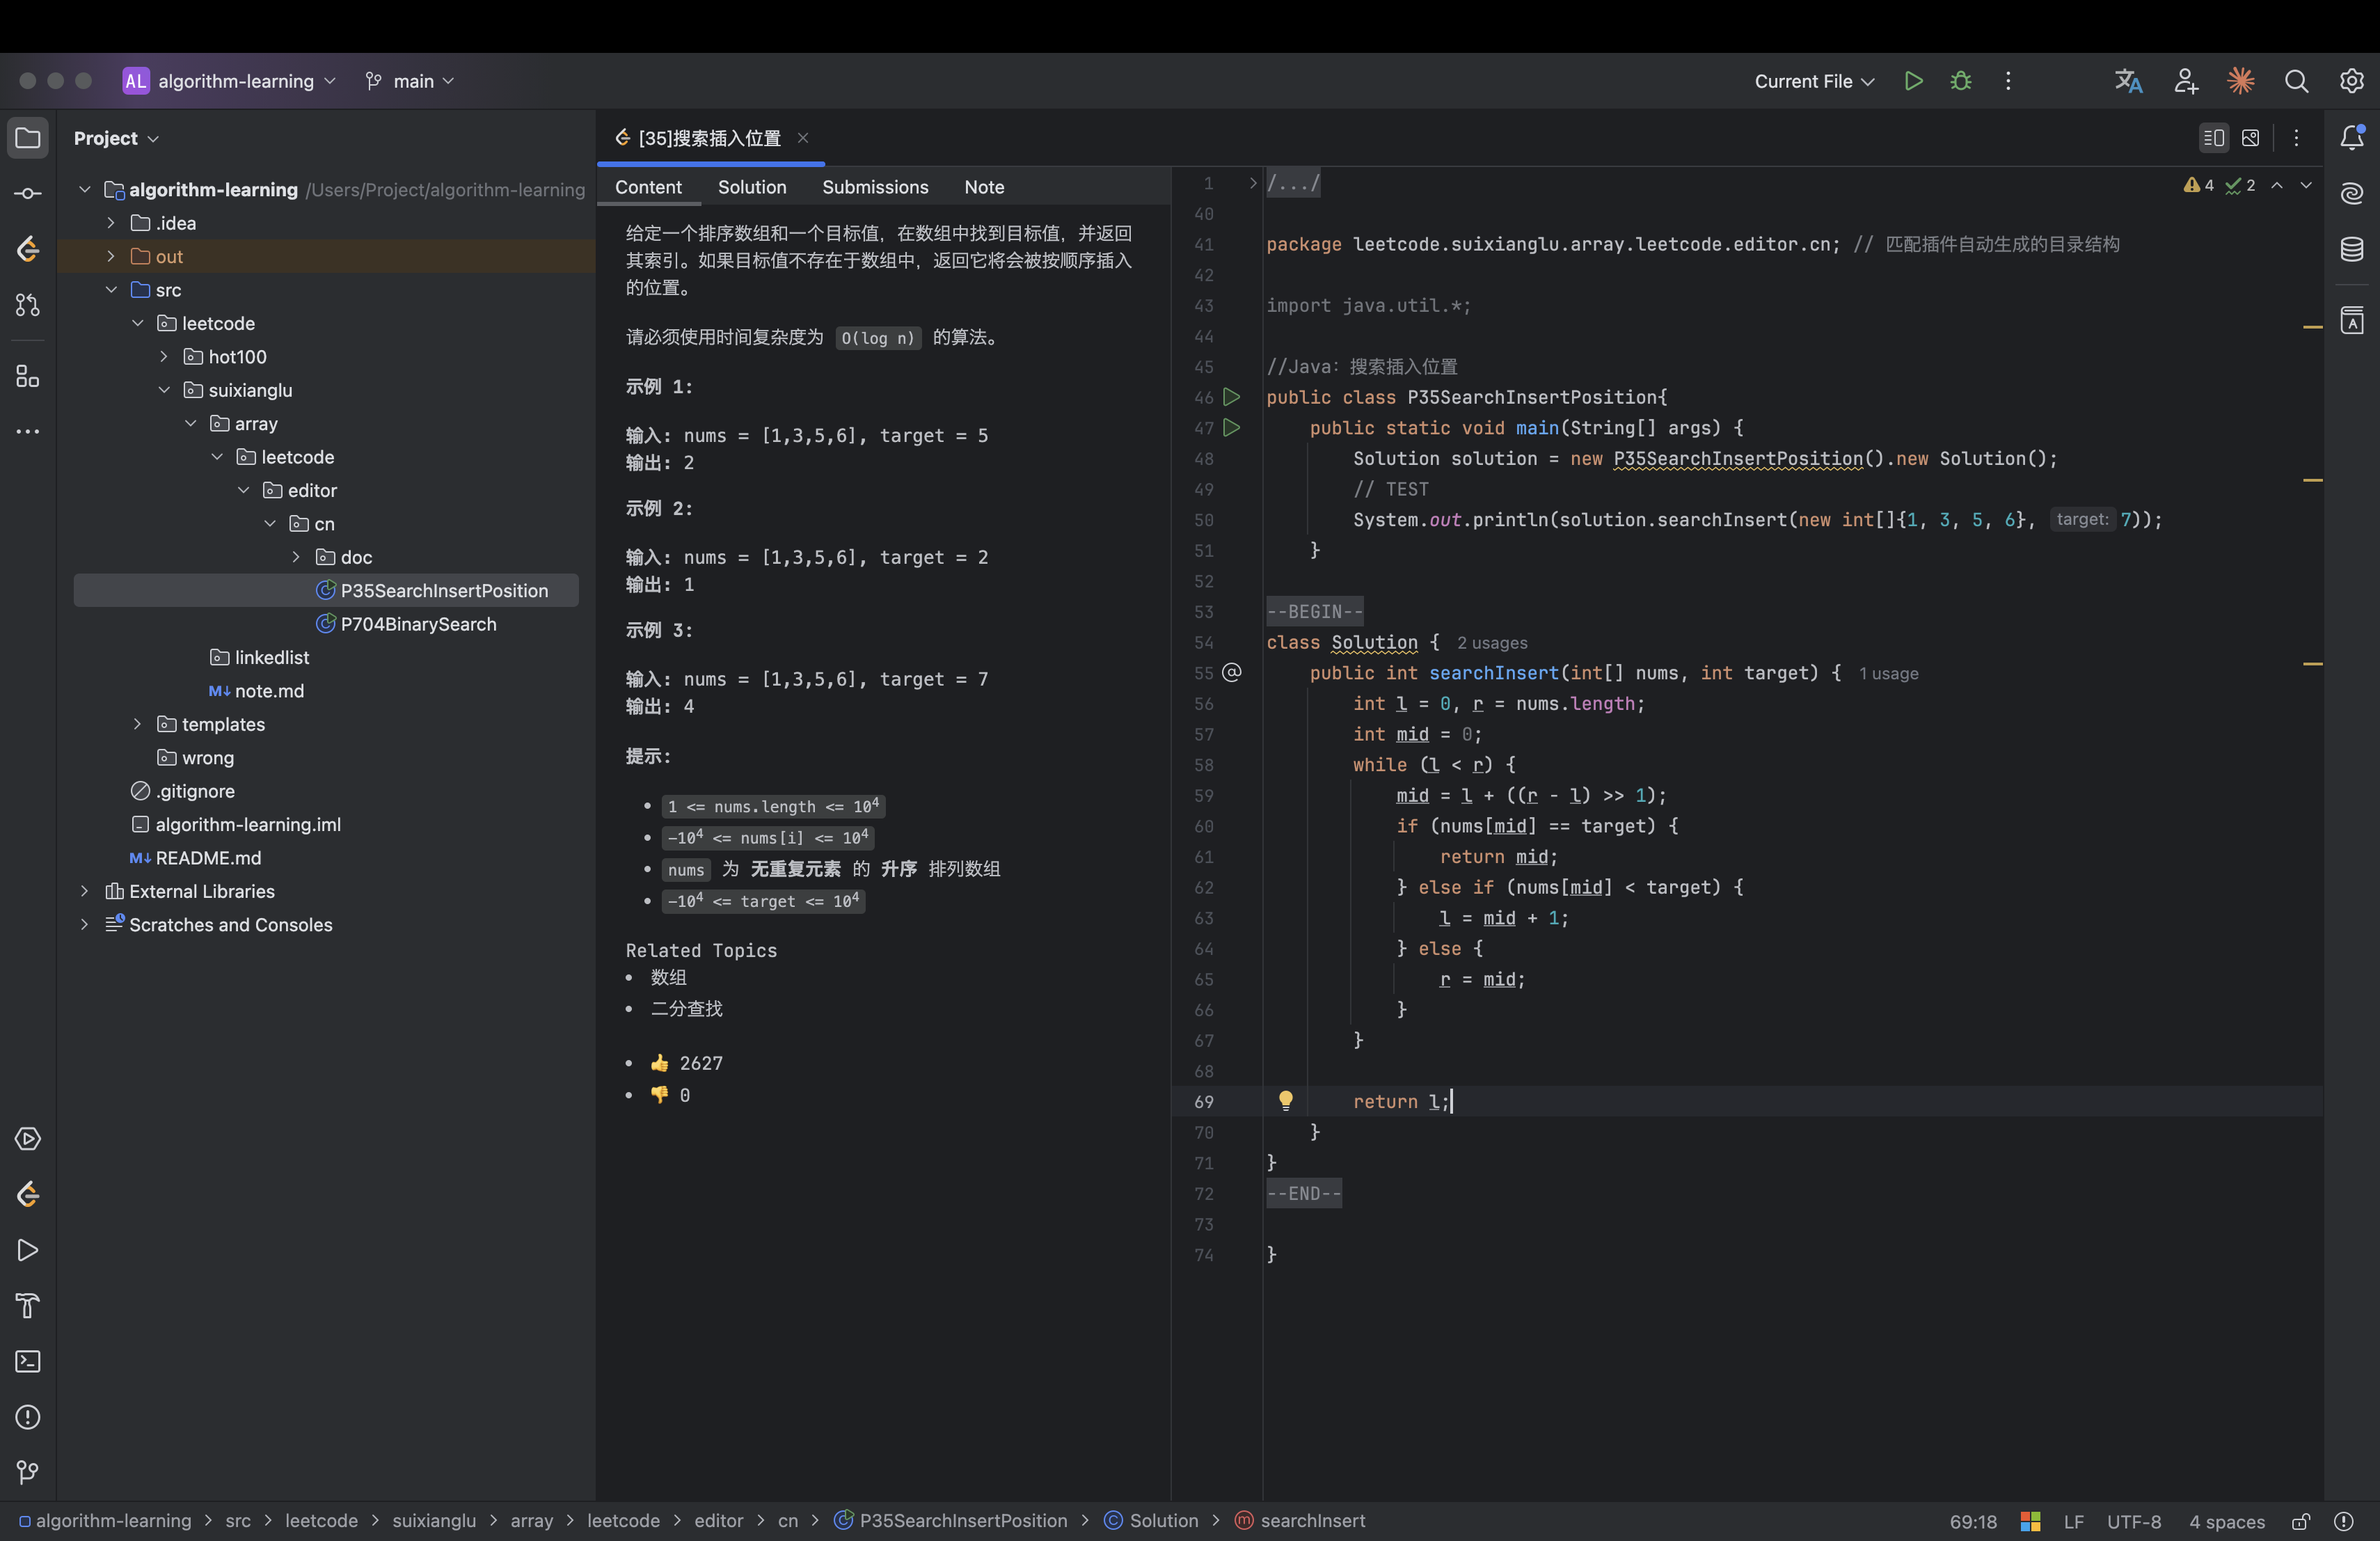Click the UTF-8 encoding in status bar
Viewport: 2380px width, 1541px height.
coord(2133,1521)
